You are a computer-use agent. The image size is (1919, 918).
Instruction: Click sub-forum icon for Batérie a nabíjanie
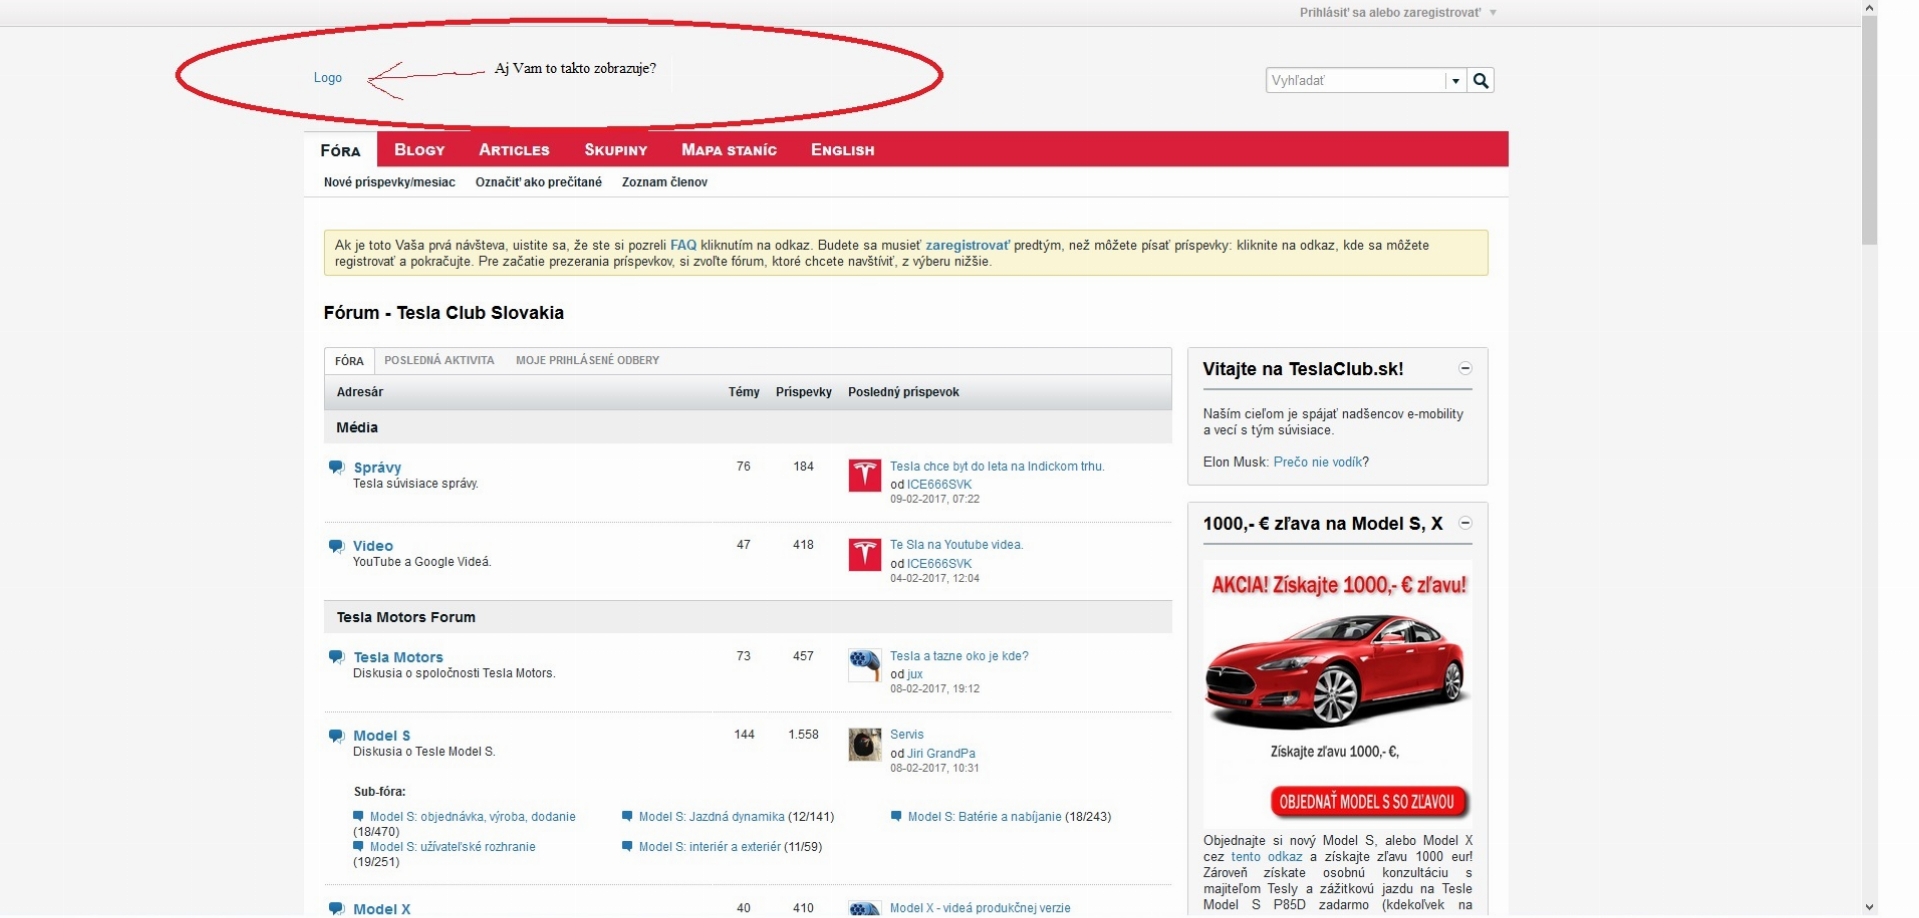896,816
